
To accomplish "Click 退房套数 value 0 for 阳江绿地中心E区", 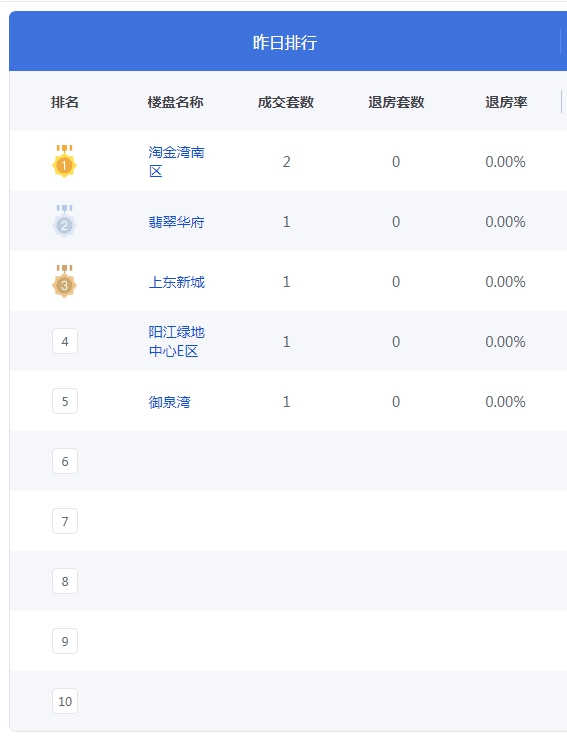I will [x=396, y=342].
